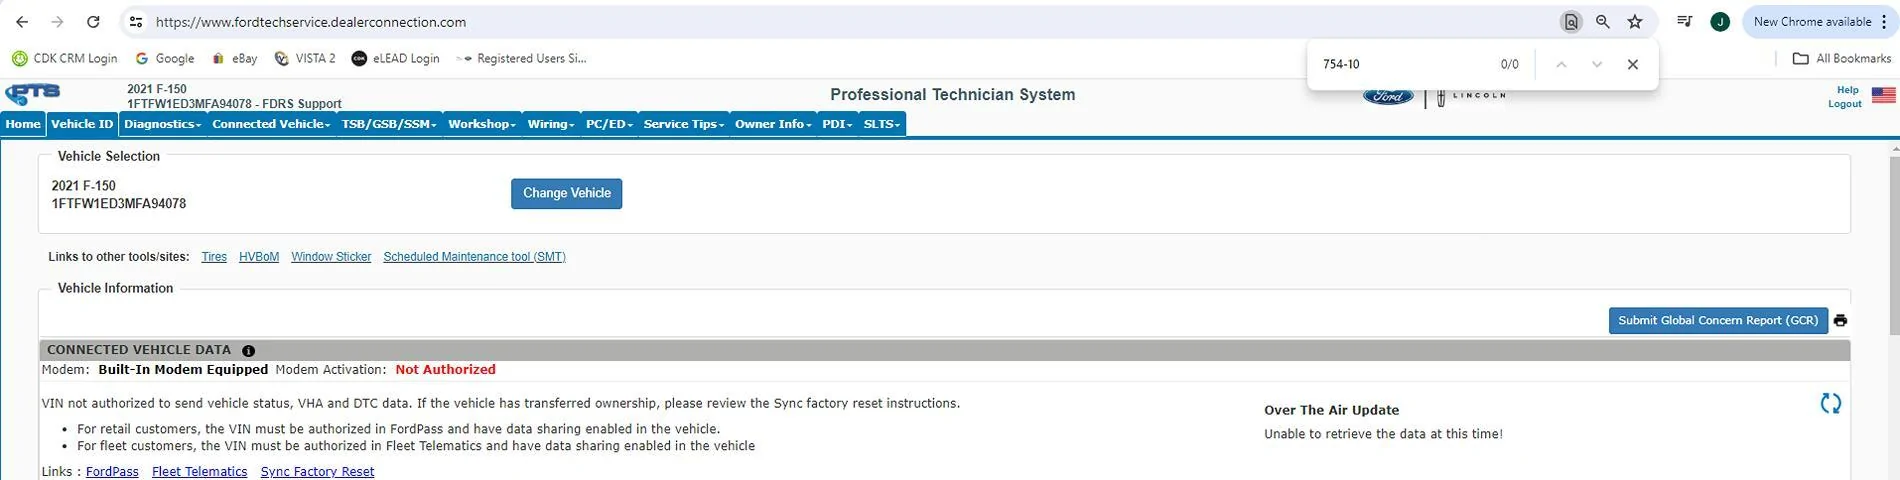The height and width of the screenshot is (480, 1900).
Task: Click Logout link
Action: [1845, 104]
